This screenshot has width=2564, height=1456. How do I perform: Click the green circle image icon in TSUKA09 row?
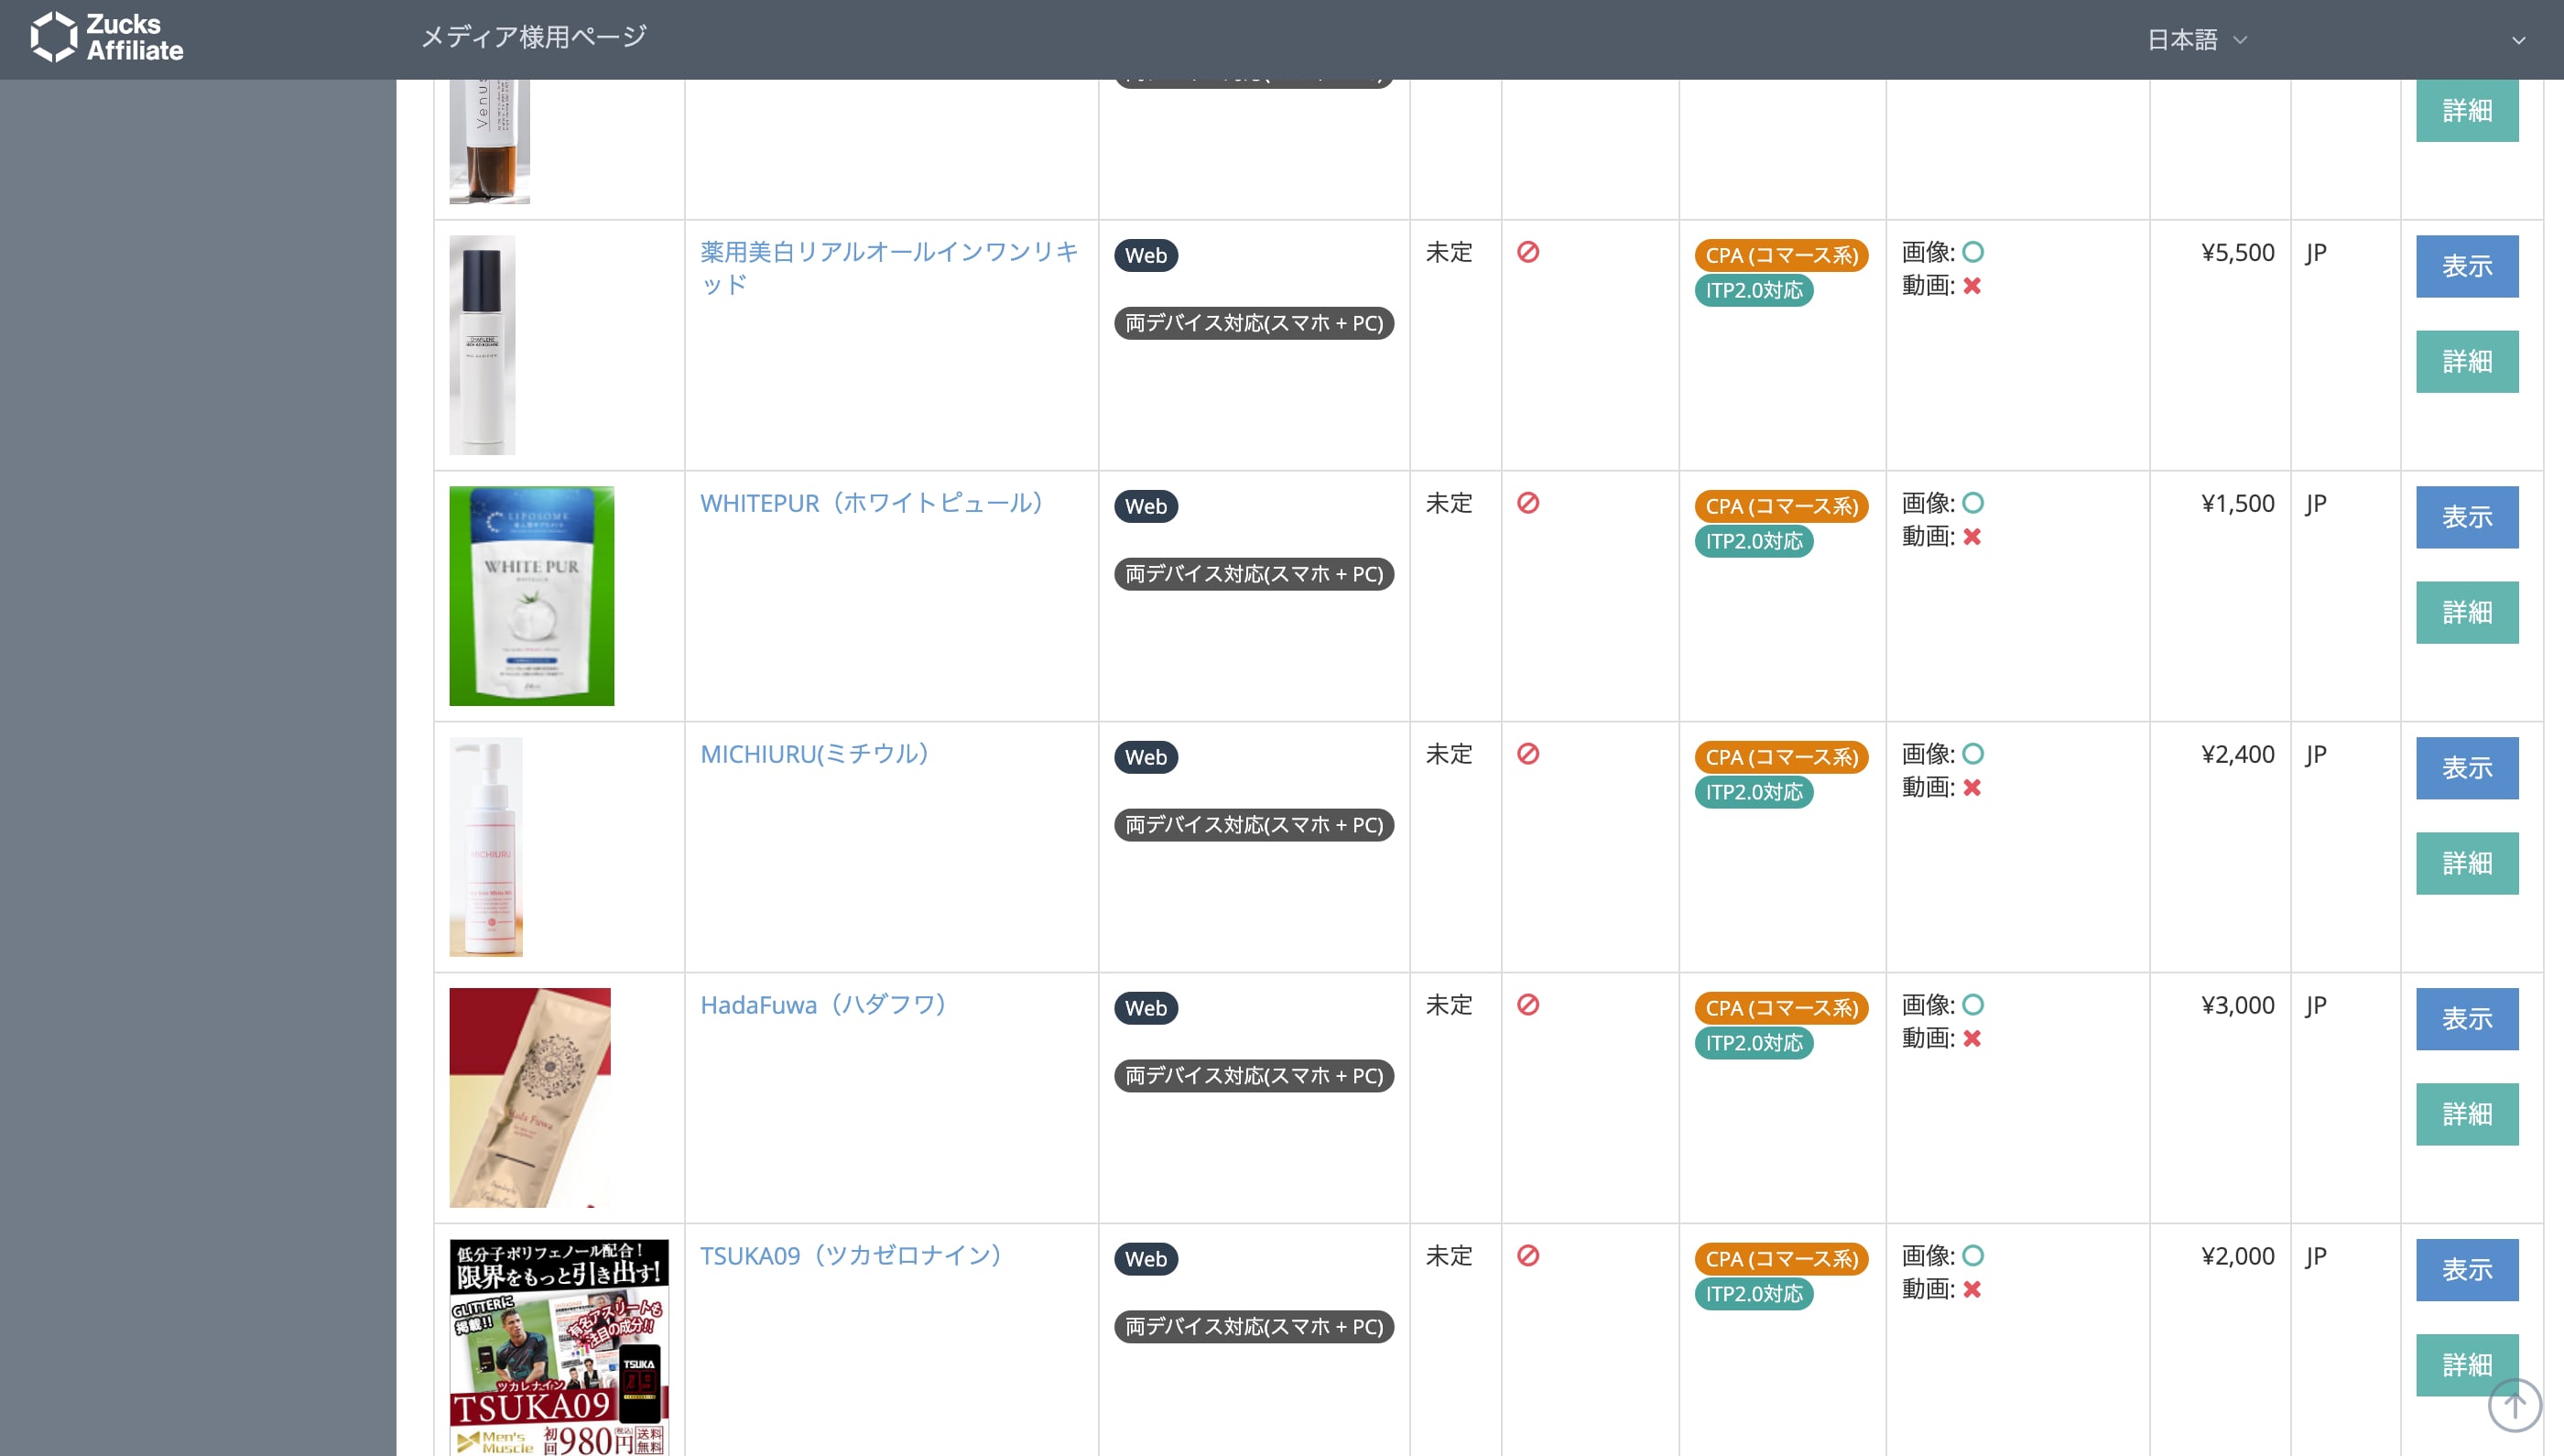click(1973, 1256)
